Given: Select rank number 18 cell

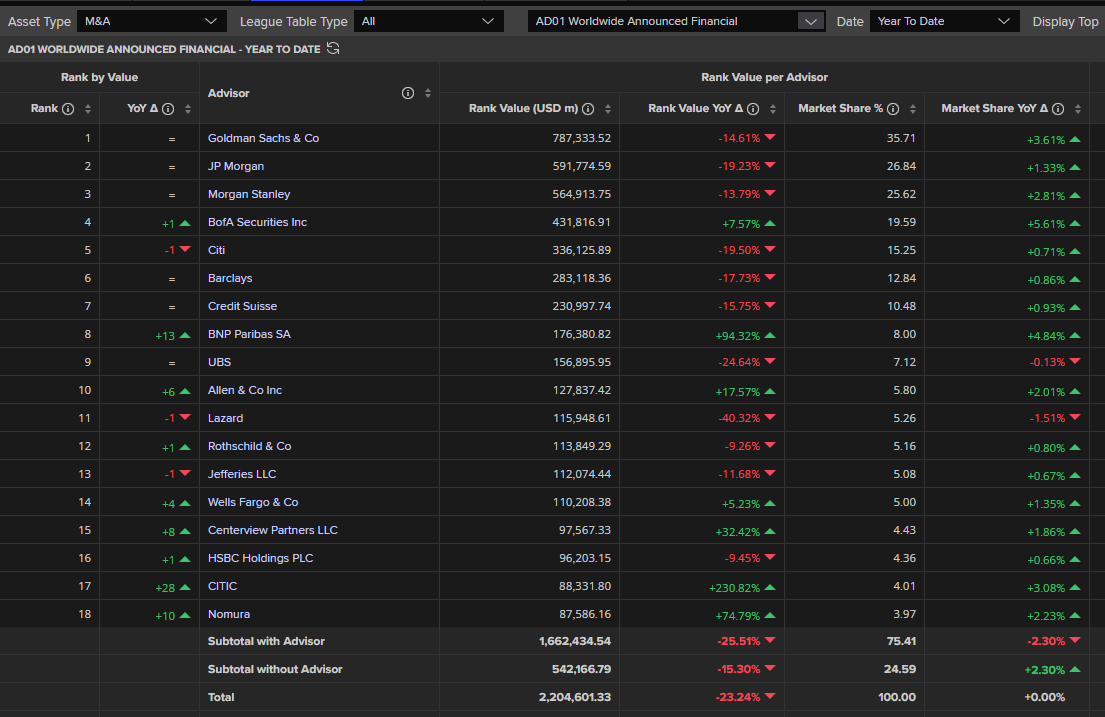Looking at the screenshot, I should pos(85,614).
